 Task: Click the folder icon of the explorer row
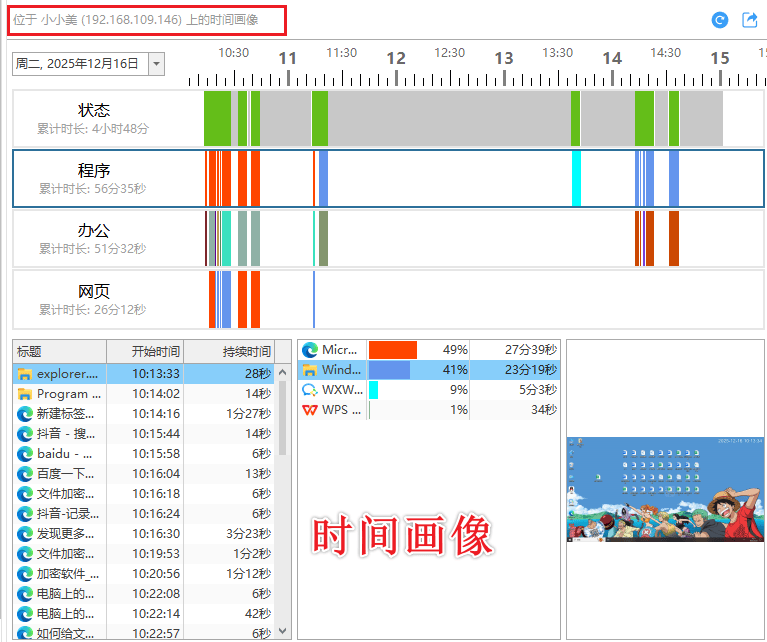[24, 374]
